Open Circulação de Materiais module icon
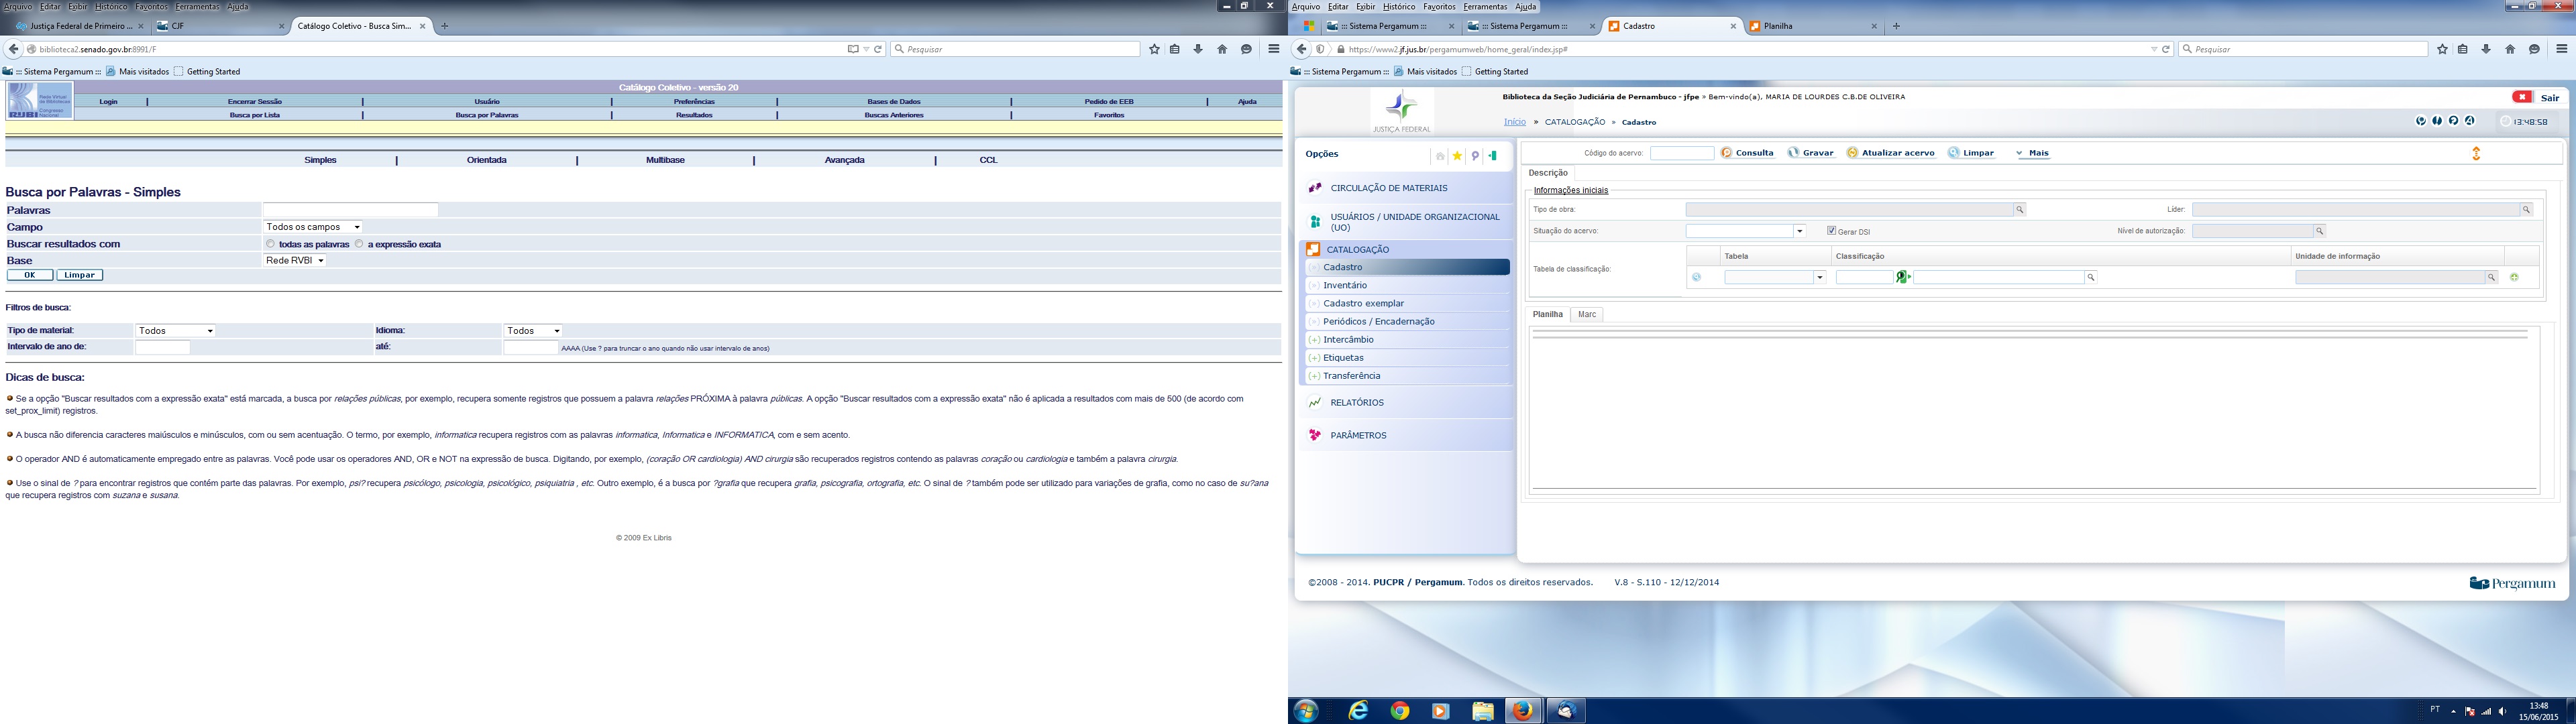Image resolution: width=2576 pixels, height=724 pixels. [1315, 188]
